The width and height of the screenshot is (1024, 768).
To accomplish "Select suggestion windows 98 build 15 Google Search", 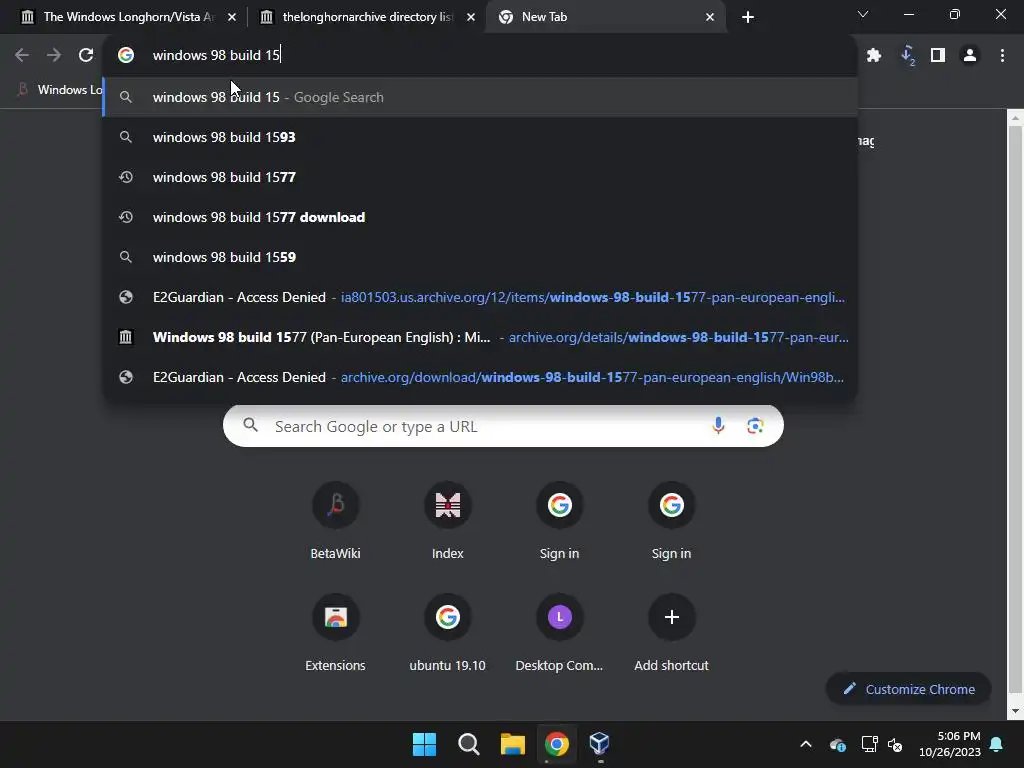I will (x=480, y=97).
